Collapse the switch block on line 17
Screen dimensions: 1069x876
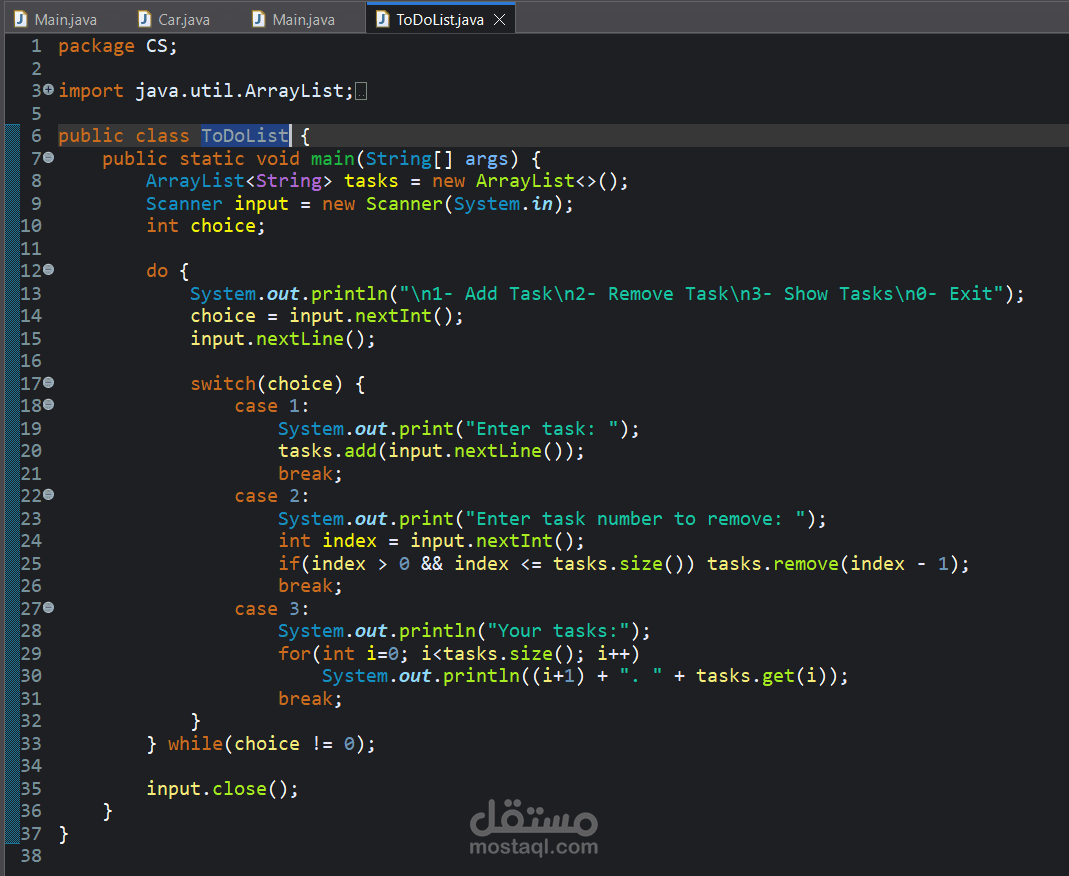click(48, 382)
